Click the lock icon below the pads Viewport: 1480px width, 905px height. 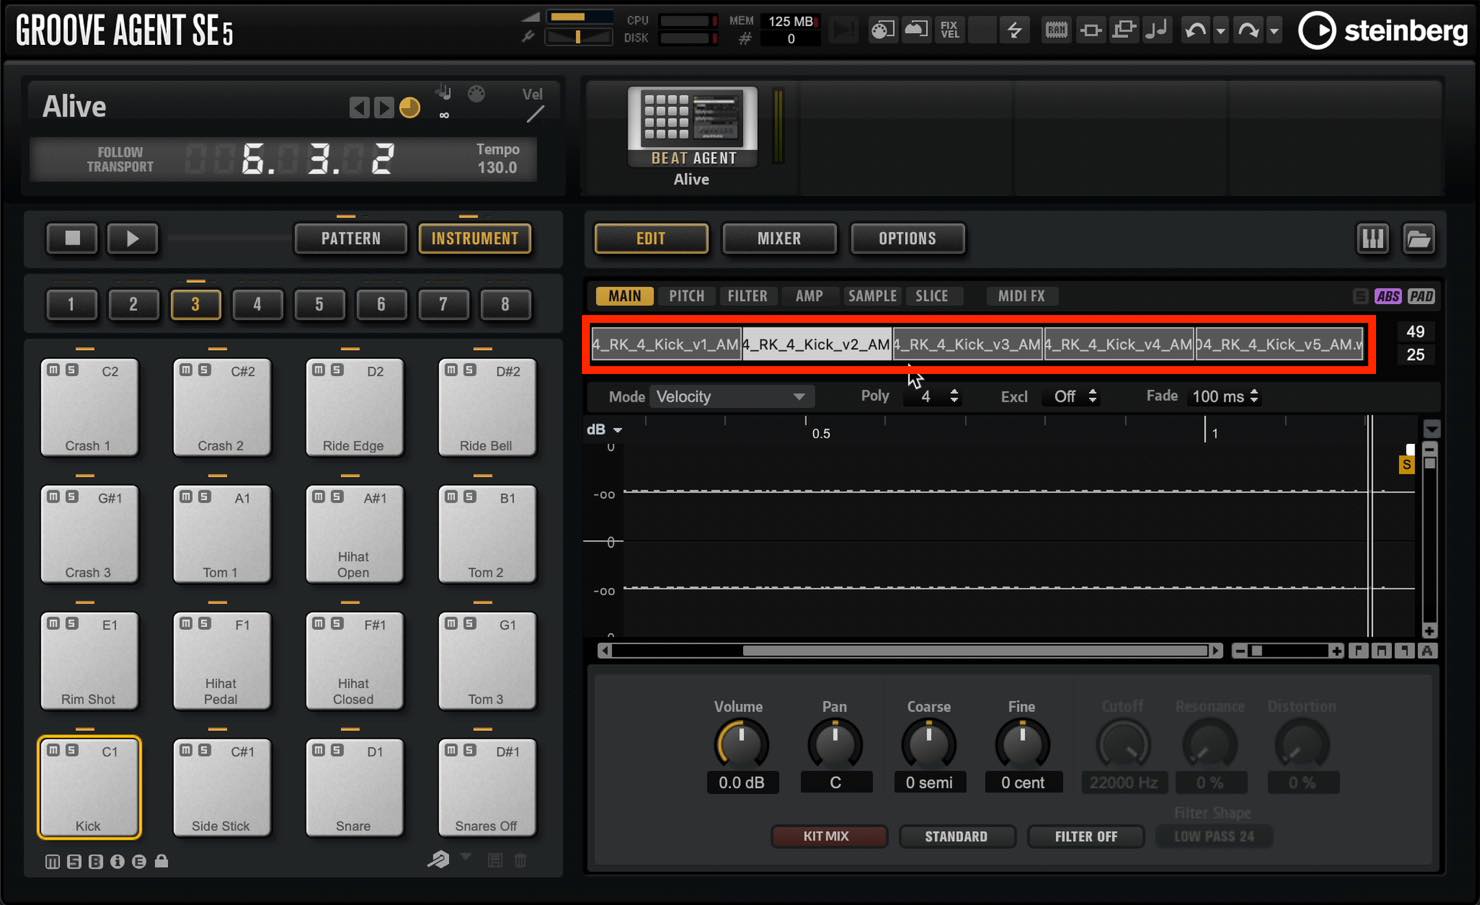[x=161, y=861]
